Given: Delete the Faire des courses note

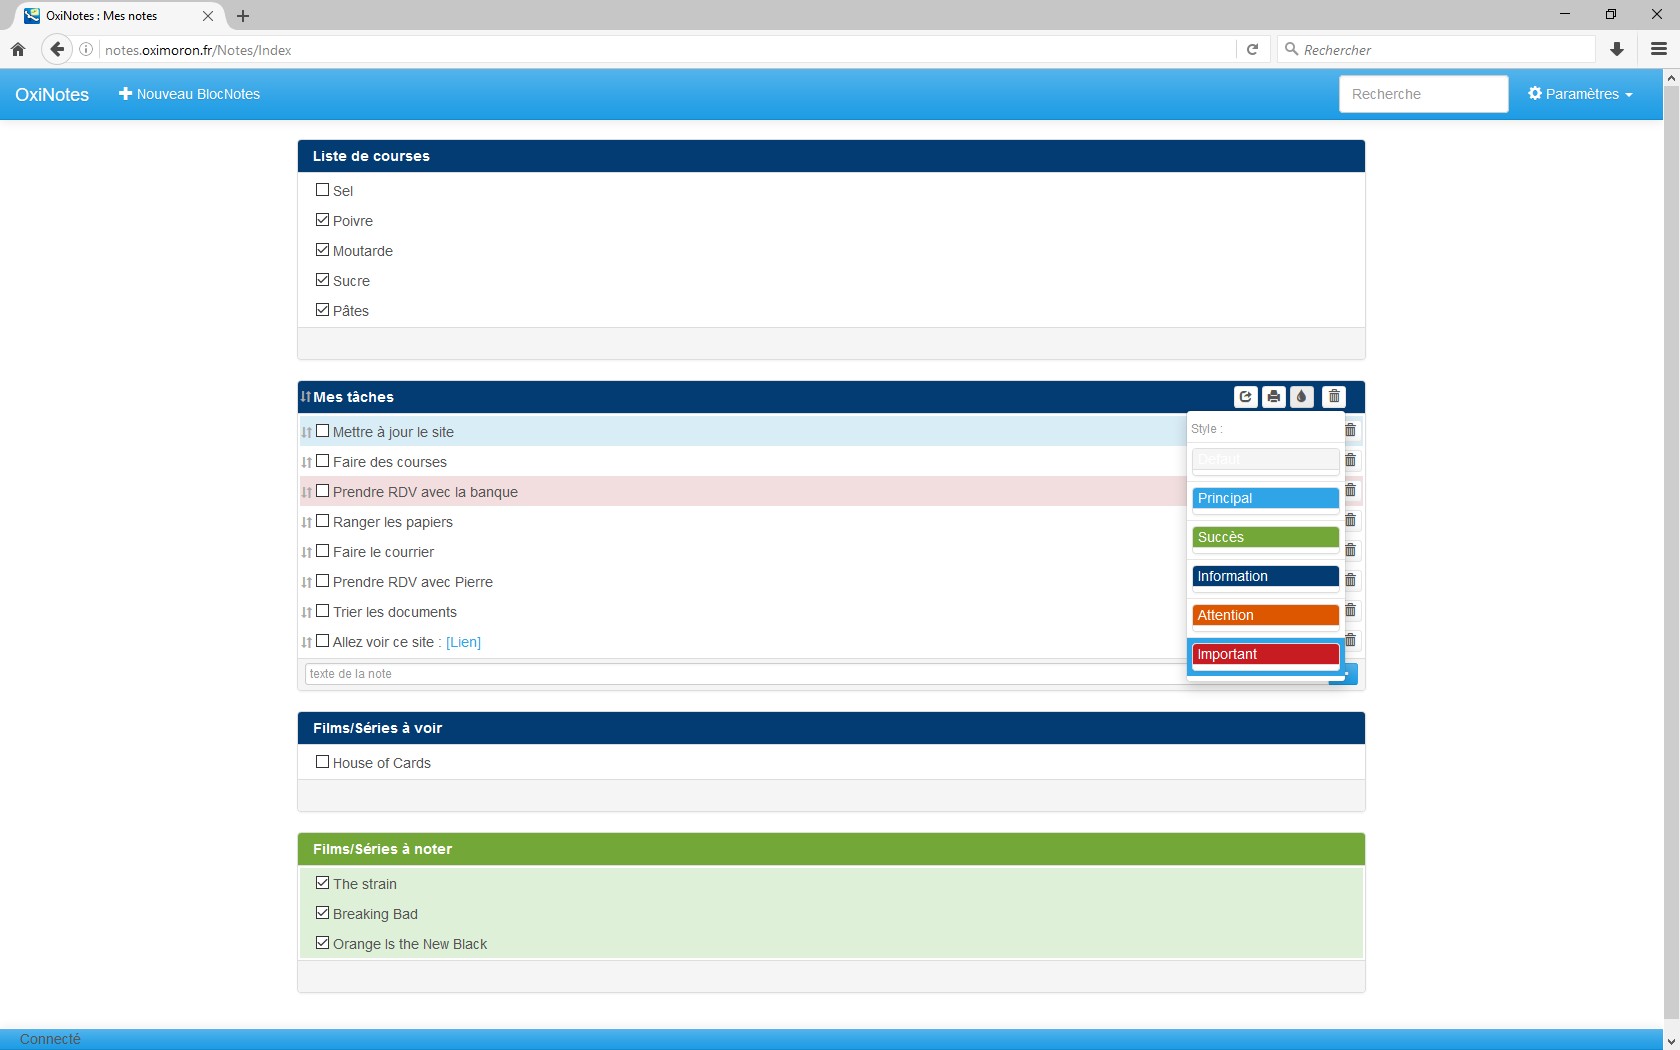Looking at the screenshot, I should (x=1351, y=460).
